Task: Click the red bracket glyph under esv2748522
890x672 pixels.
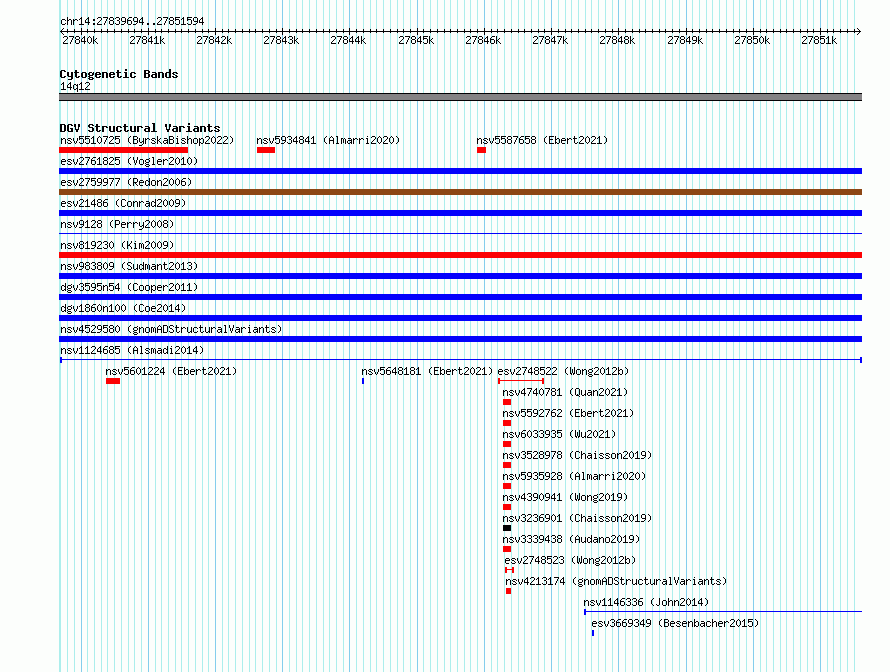Action: pos(521,381)
